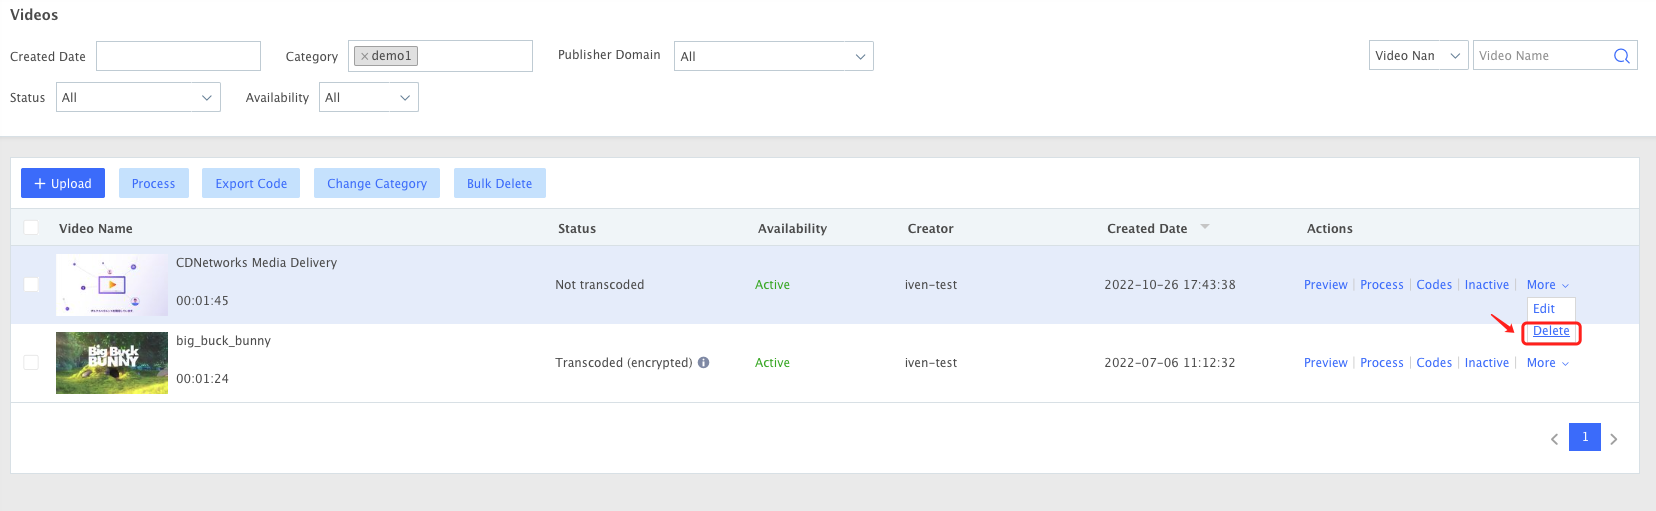Preview the big_buck_bunny video
This screenshot has height=511, width=1656.
tap(1325, 363)
